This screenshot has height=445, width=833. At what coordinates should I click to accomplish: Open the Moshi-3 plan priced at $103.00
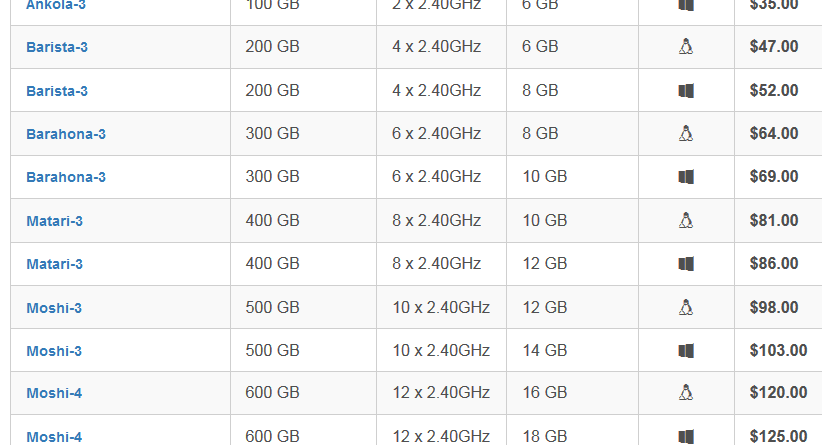coord(54,351)
